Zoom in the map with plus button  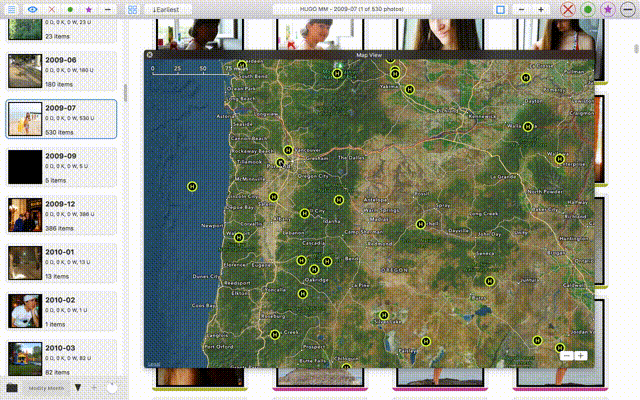(x=580, y=356)
